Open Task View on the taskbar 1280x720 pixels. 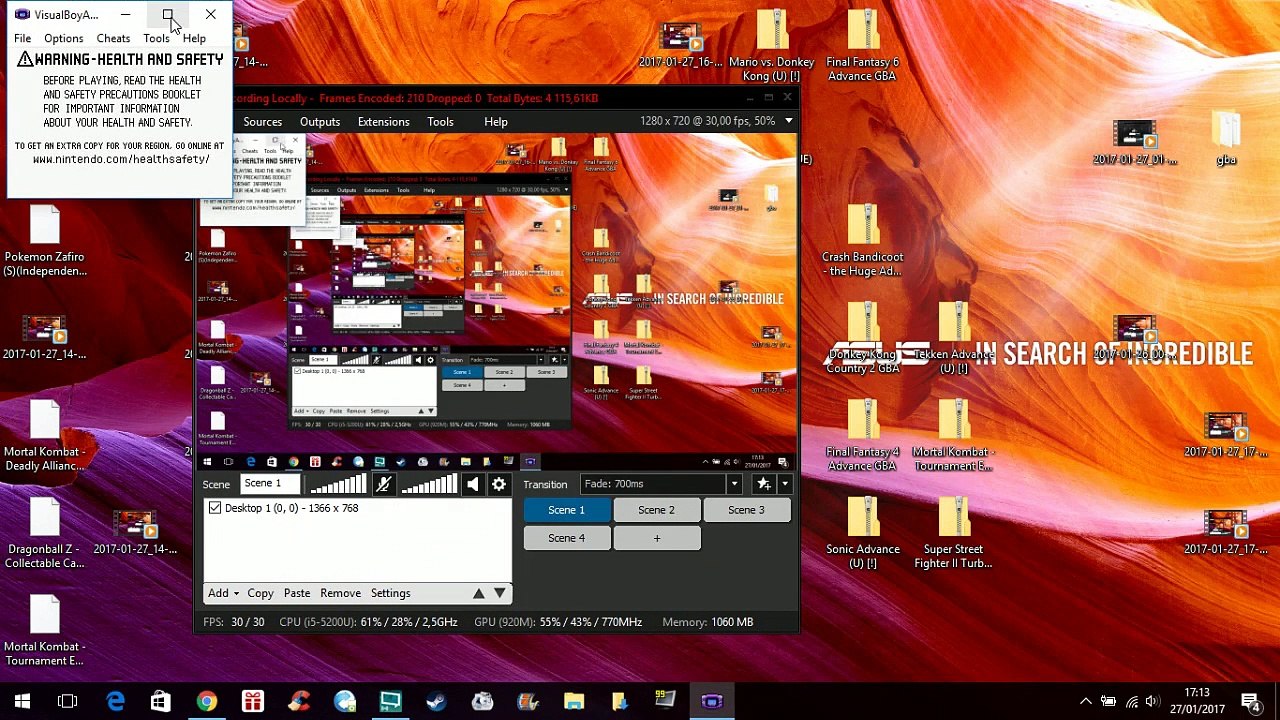pos(68,701)
